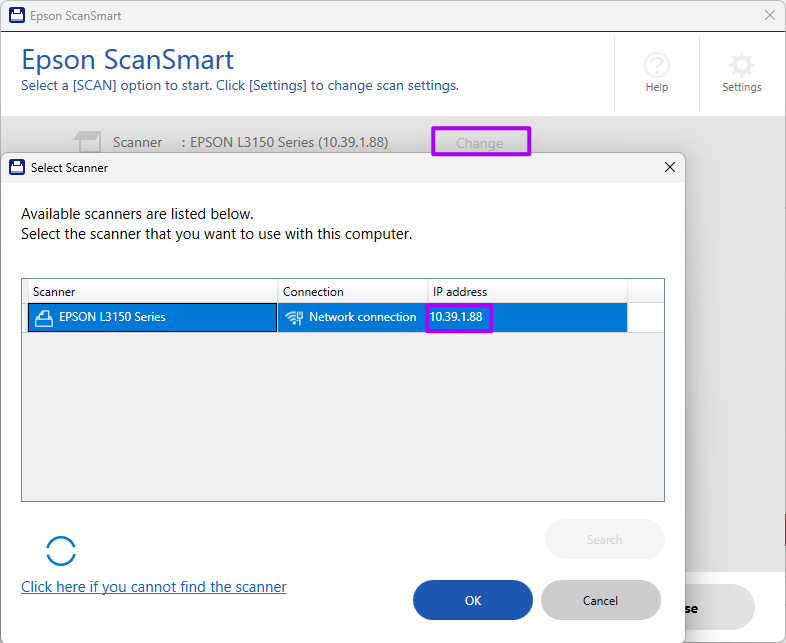
Task: Click the Network connection cell
Action: [352, 317]
